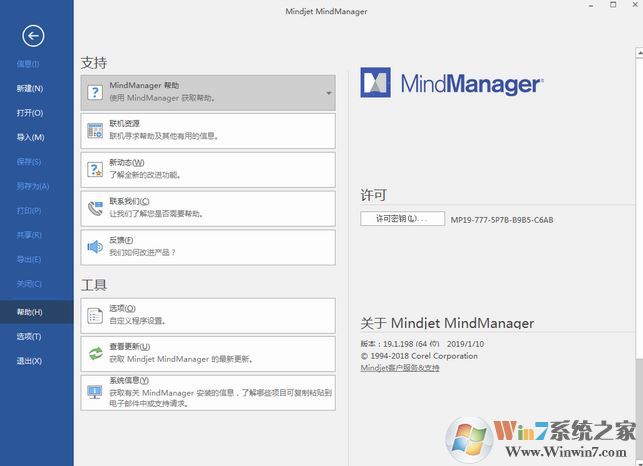643x466 pixels.
Task: Expand the MindManager 帮助 dropdown arrow
Action: 328,94
